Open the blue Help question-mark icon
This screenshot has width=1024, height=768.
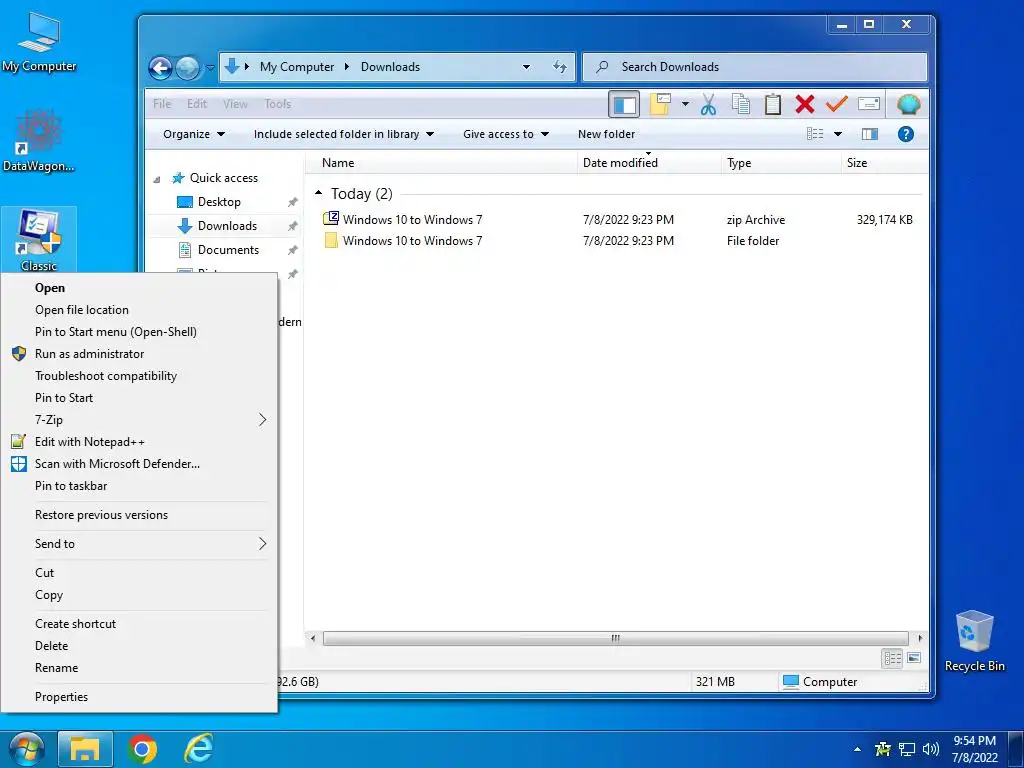coord(905,134)
